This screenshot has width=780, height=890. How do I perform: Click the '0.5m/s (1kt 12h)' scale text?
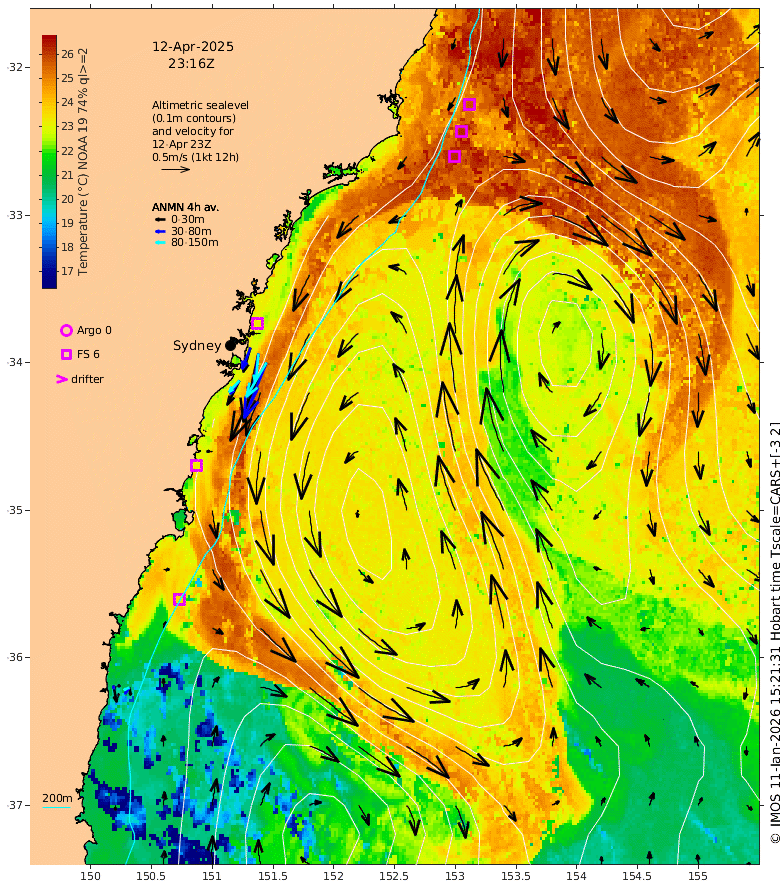[x=195, y=157]
